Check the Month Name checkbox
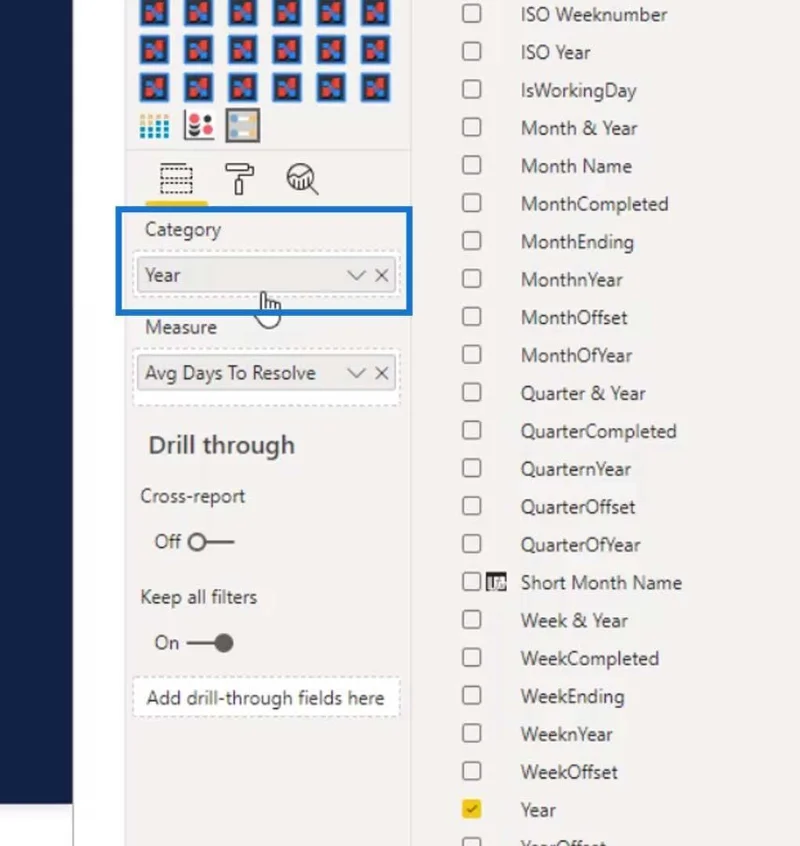The image size is (800, 846). (x=471, y=165)
